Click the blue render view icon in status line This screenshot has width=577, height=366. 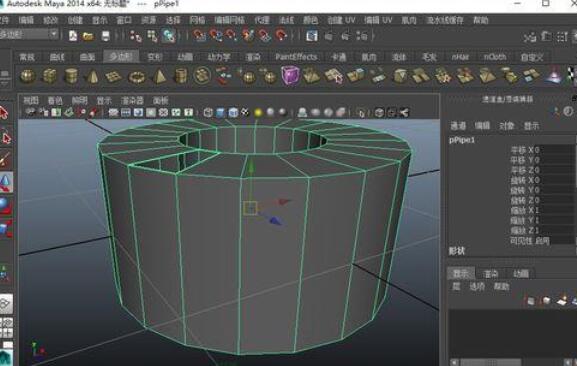pyautogui.click(x=312, y=36)
